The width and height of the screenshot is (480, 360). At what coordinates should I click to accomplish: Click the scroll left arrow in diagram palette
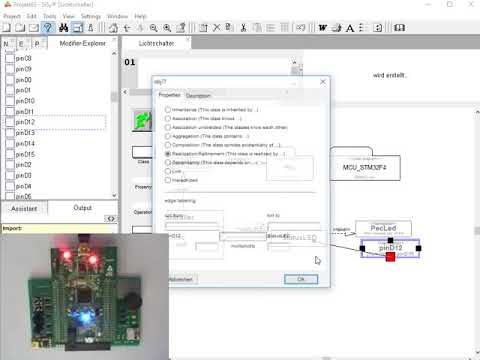(x=125, y=92)
